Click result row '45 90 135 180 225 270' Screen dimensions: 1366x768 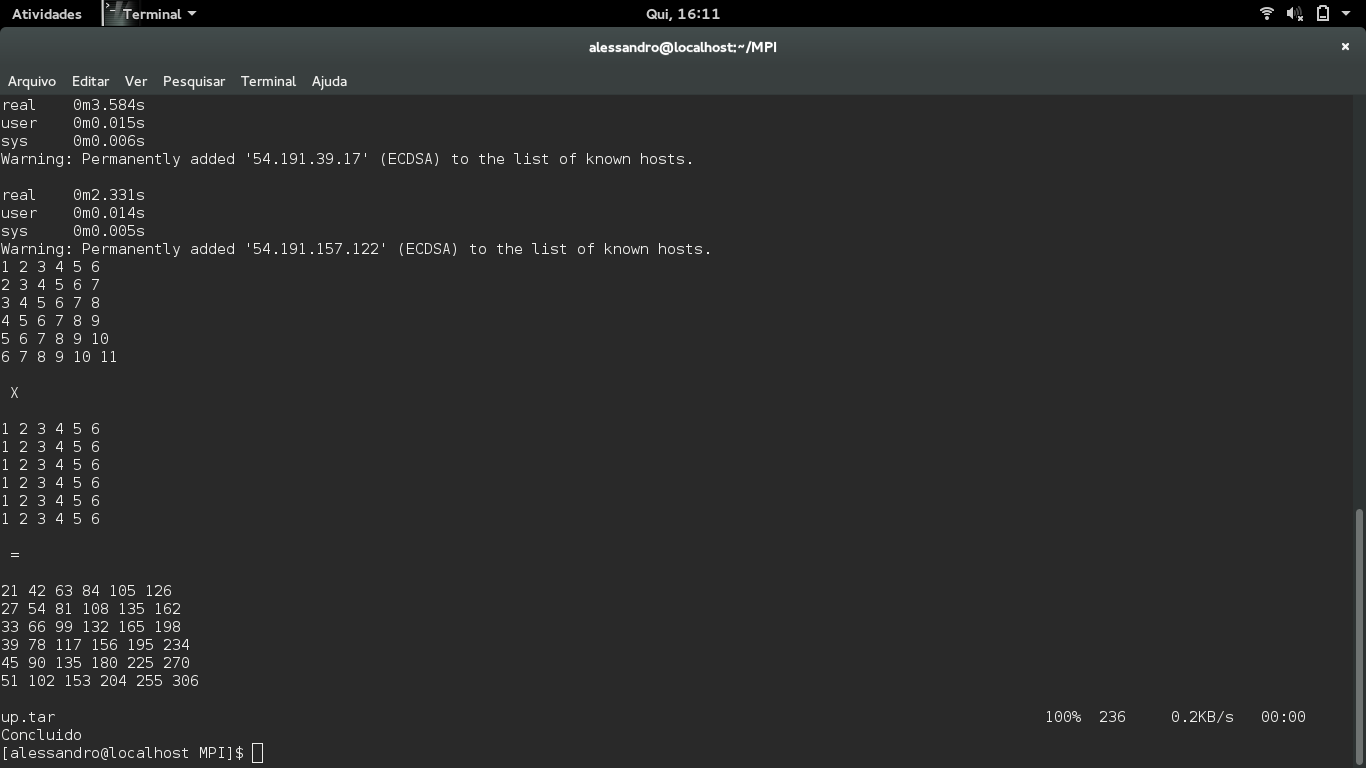click(x=95, y=663)
